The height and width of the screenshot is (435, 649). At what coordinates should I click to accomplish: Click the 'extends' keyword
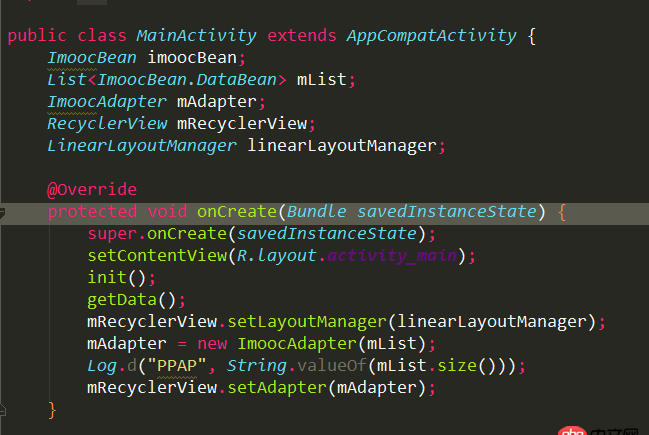coord(302,36)
